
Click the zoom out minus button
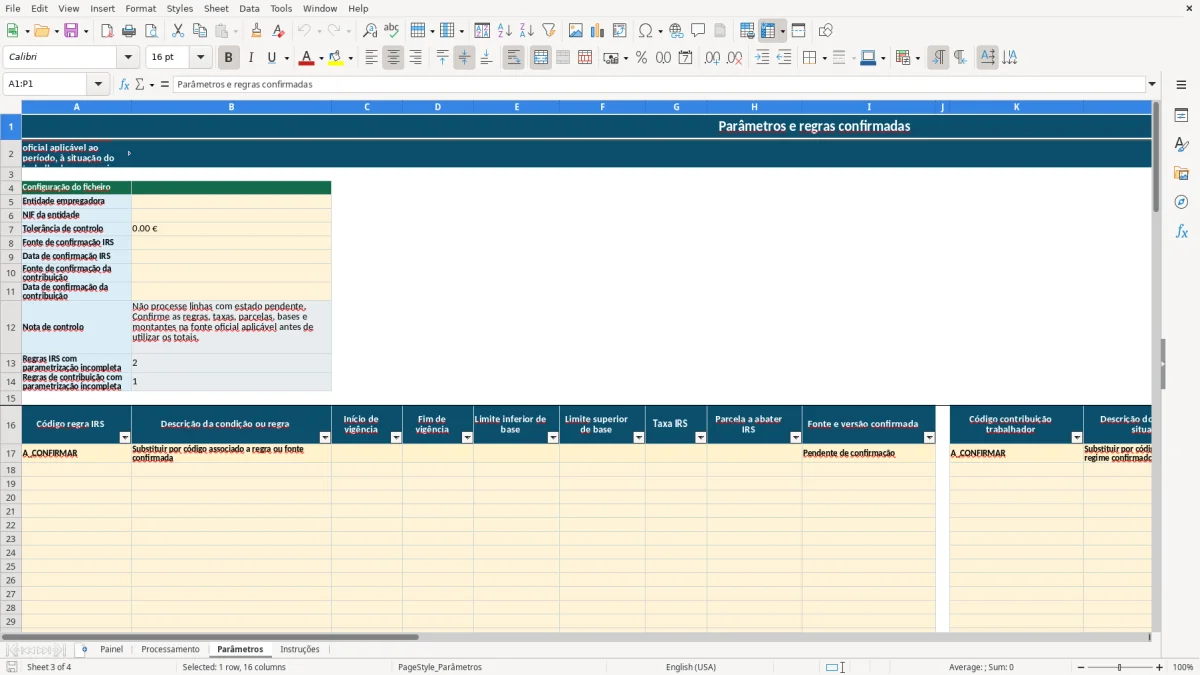[1081, 667]
